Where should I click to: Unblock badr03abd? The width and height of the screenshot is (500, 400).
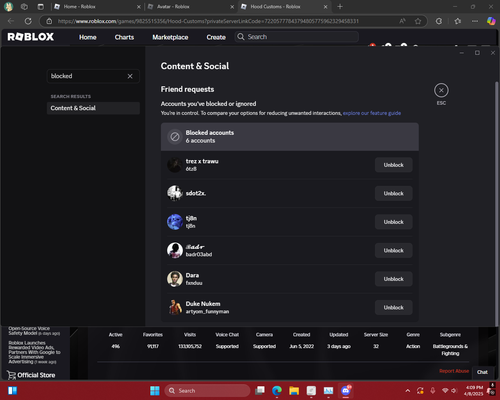(x=393, y=250)
